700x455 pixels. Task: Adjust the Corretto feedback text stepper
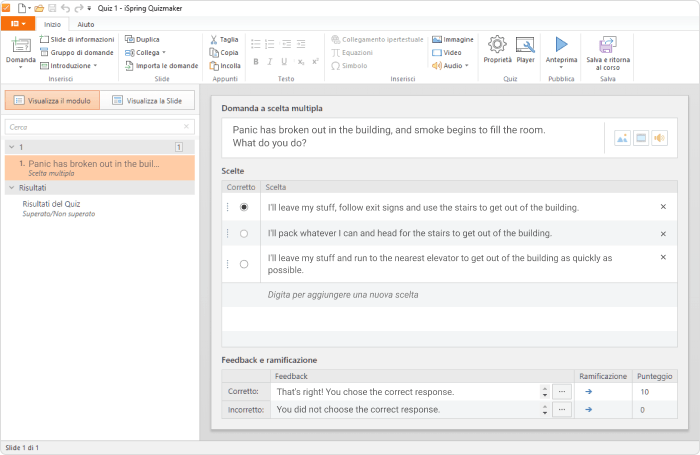click(x=545, y=392)
